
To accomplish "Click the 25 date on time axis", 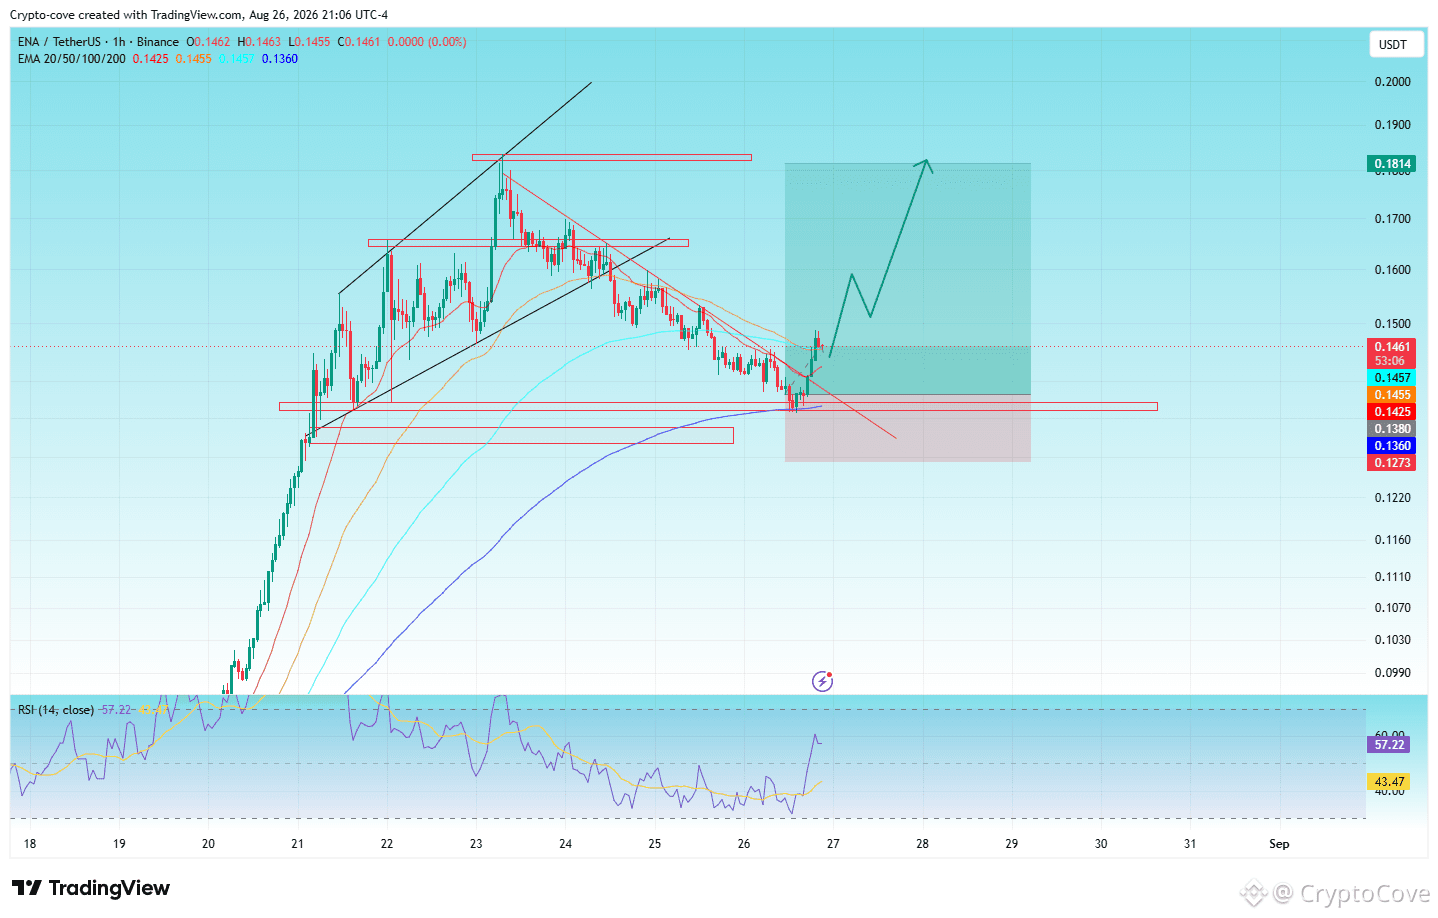I will pyautogui.click(x=655, y=844).
